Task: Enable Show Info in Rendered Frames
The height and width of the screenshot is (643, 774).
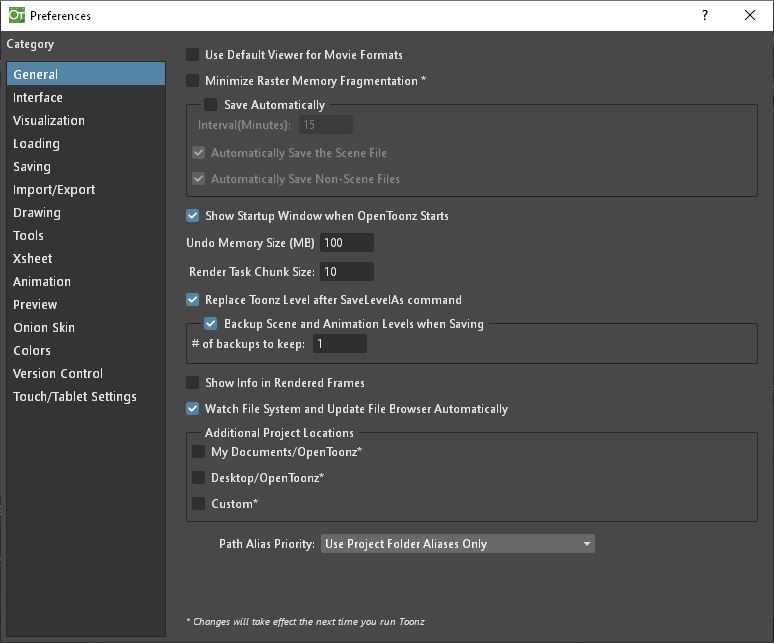Action: (193, 383)
